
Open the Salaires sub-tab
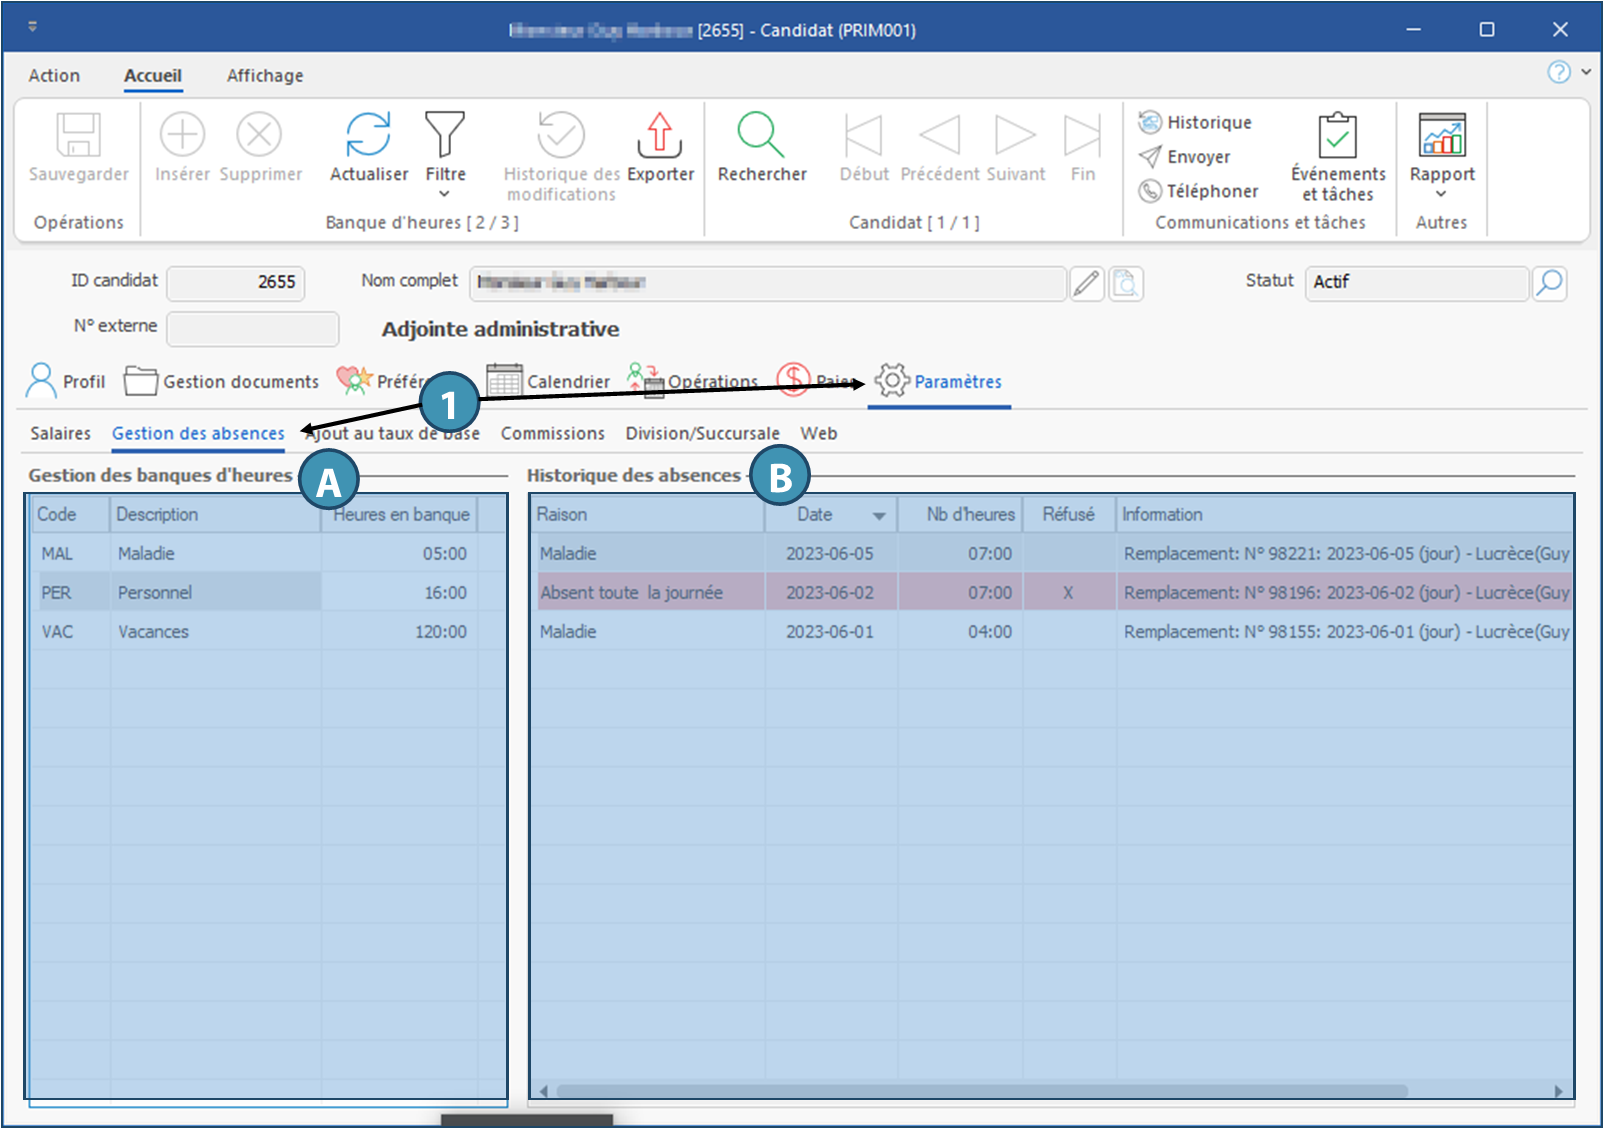60,433
